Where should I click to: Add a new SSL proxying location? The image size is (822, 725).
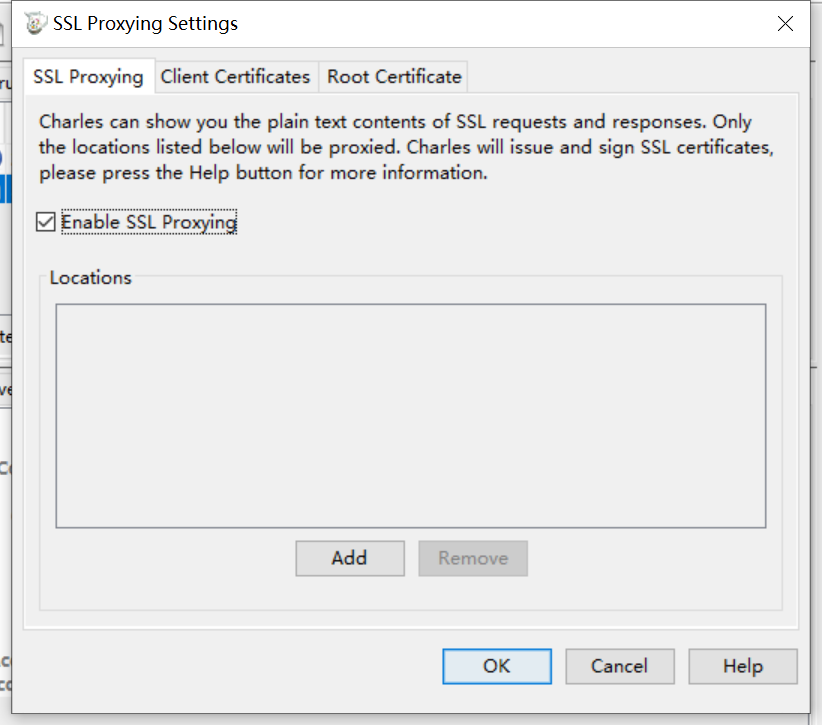[x=350, y=558]
